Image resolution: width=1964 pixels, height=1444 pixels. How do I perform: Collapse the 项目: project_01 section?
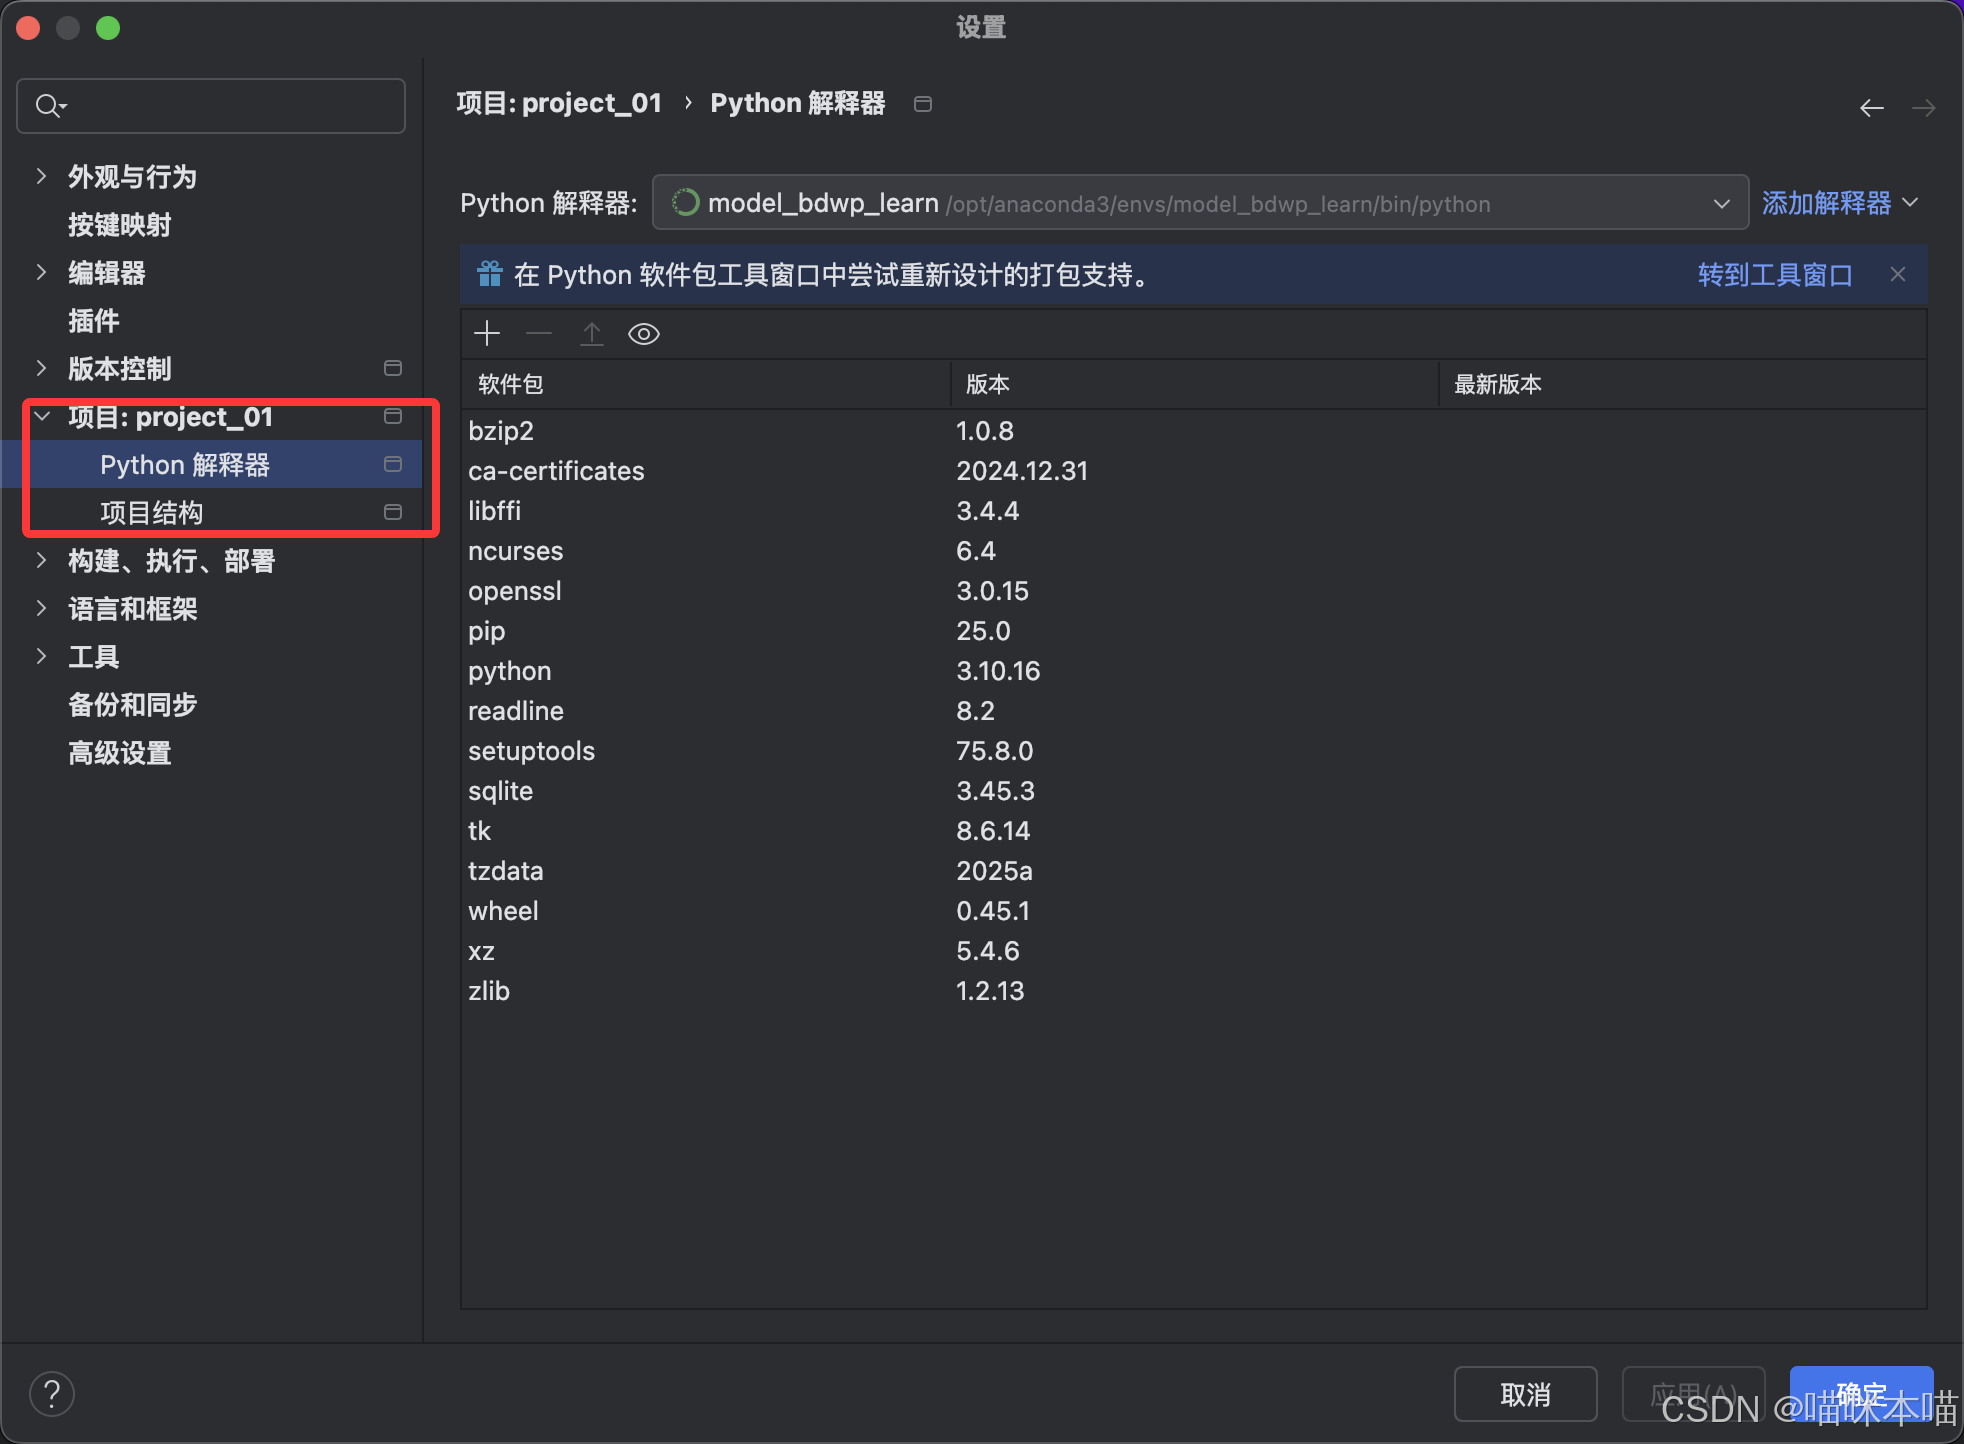pos(41,417)
